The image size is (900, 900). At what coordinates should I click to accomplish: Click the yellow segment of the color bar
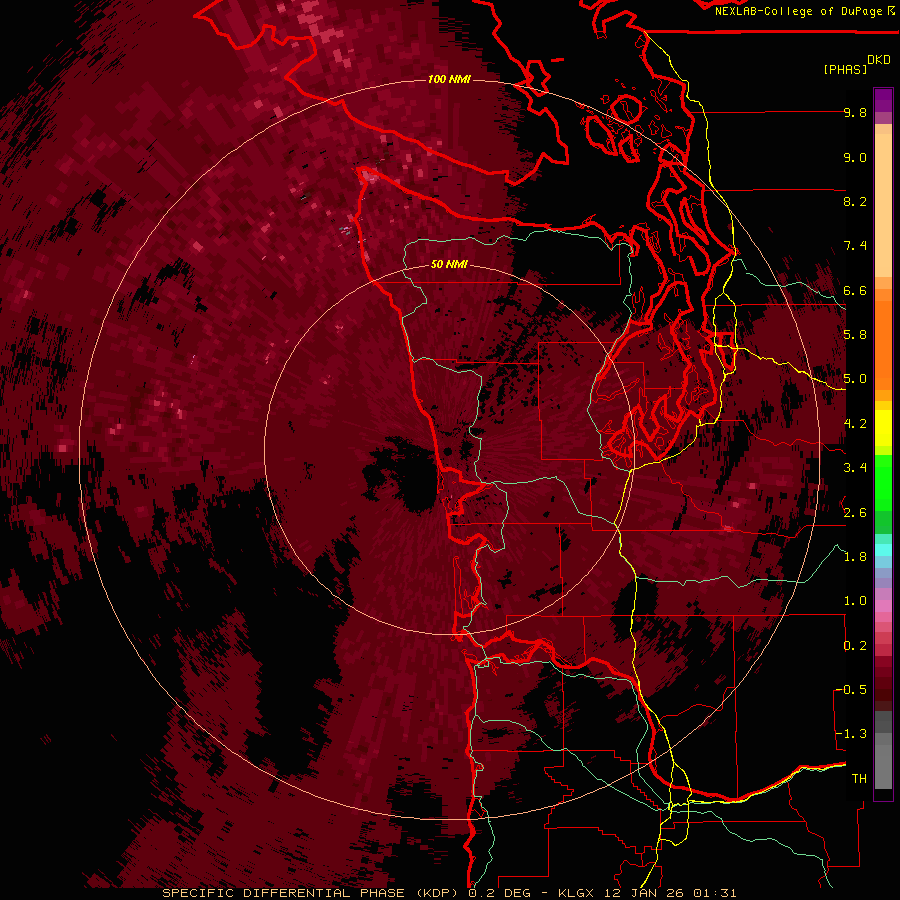pos(883,427)
